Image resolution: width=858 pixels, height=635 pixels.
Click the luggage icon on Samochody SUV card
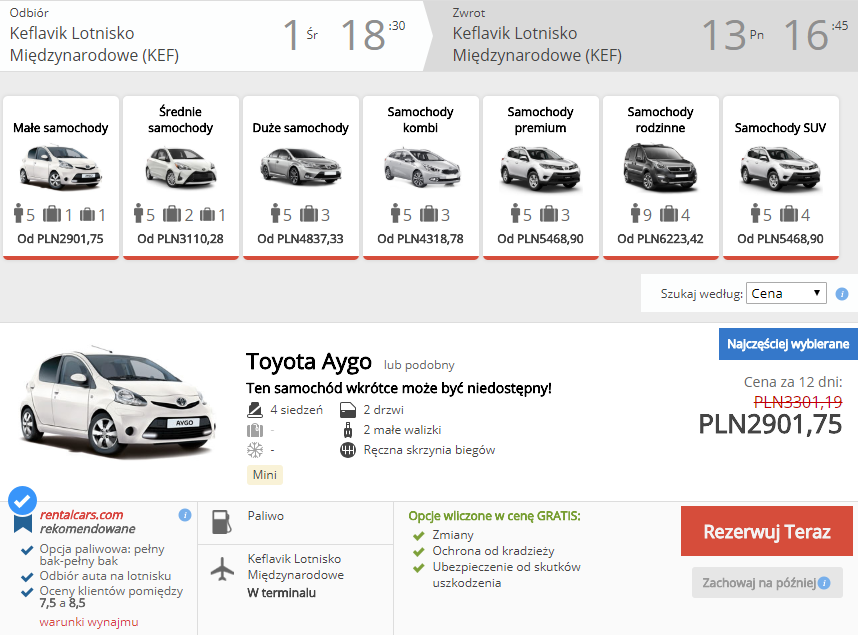pos(789,214)
